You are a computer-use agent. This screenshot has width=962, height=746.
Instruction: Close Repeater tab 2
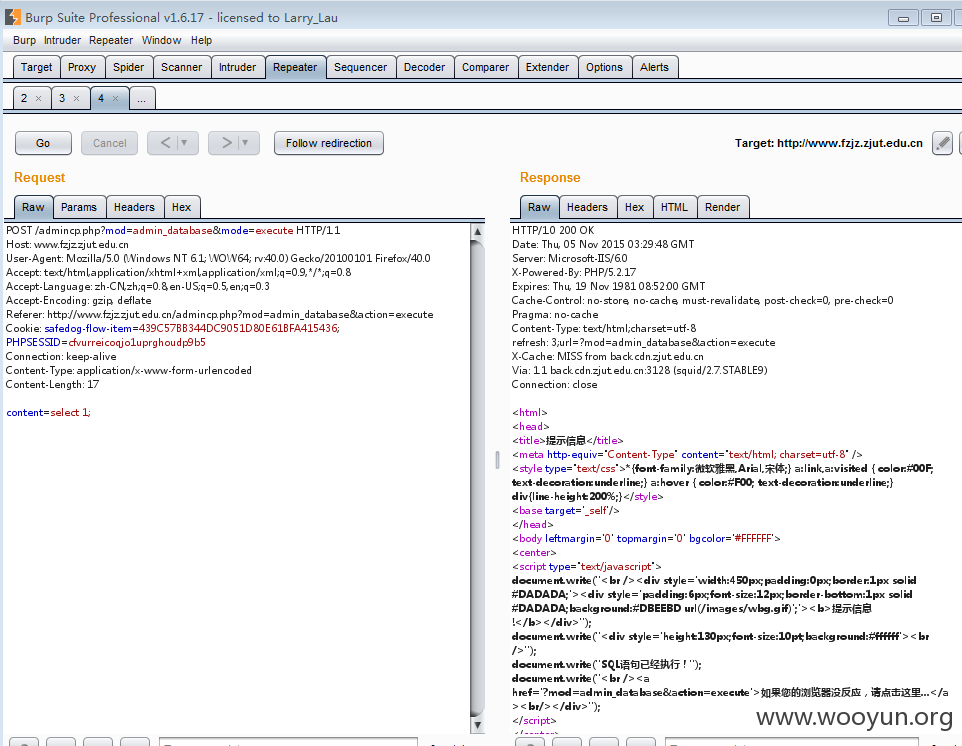(x=39, y=98)
